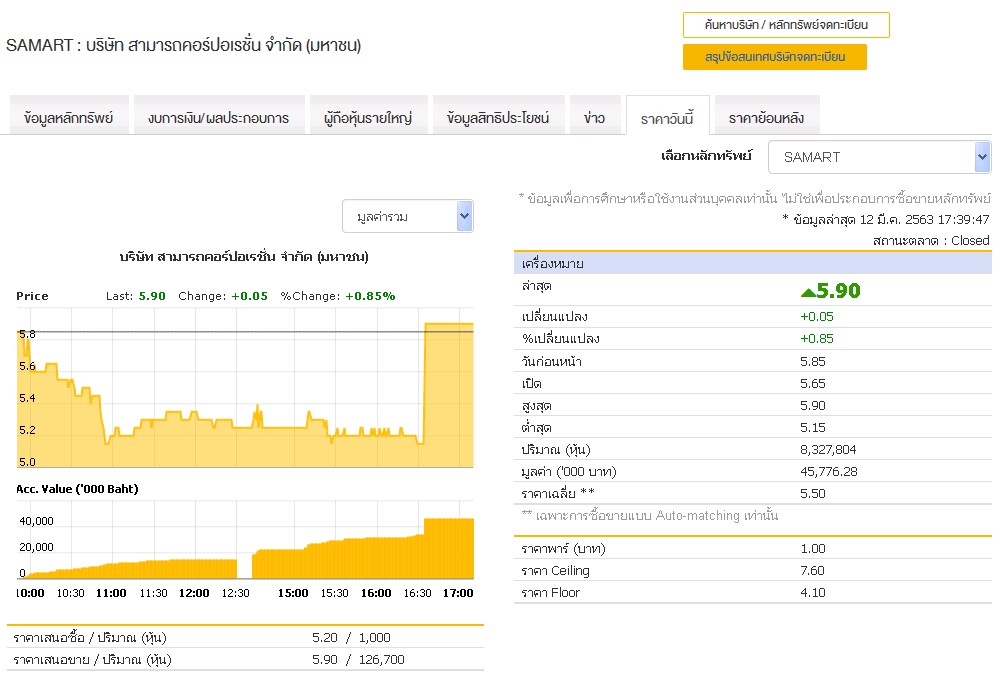Go to the ผู้ถือหุ้นรายใหญ่ tab
This screenshot has height=692, width=995.
click(368, 117)
